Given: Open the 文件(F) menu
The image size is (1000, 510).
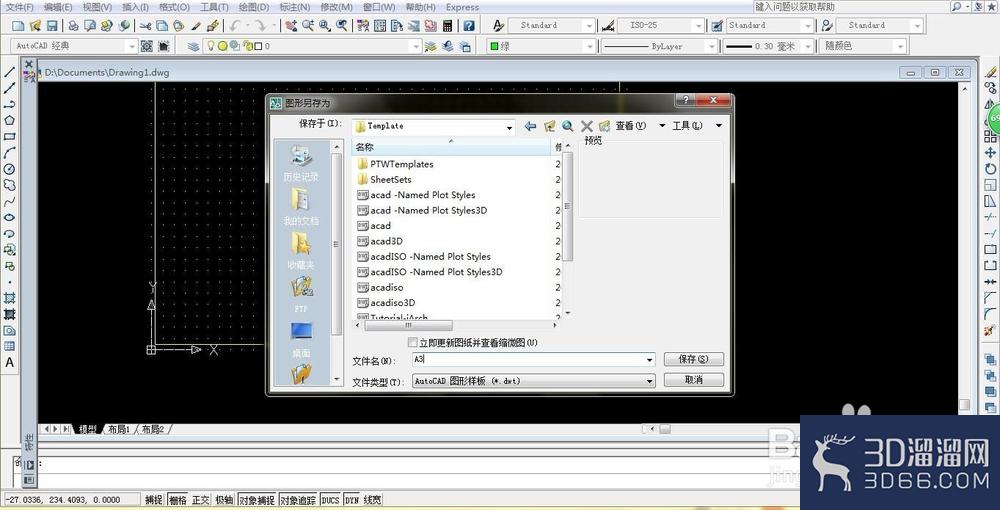Looking at the screenshot, I should (x=20, y=7).
